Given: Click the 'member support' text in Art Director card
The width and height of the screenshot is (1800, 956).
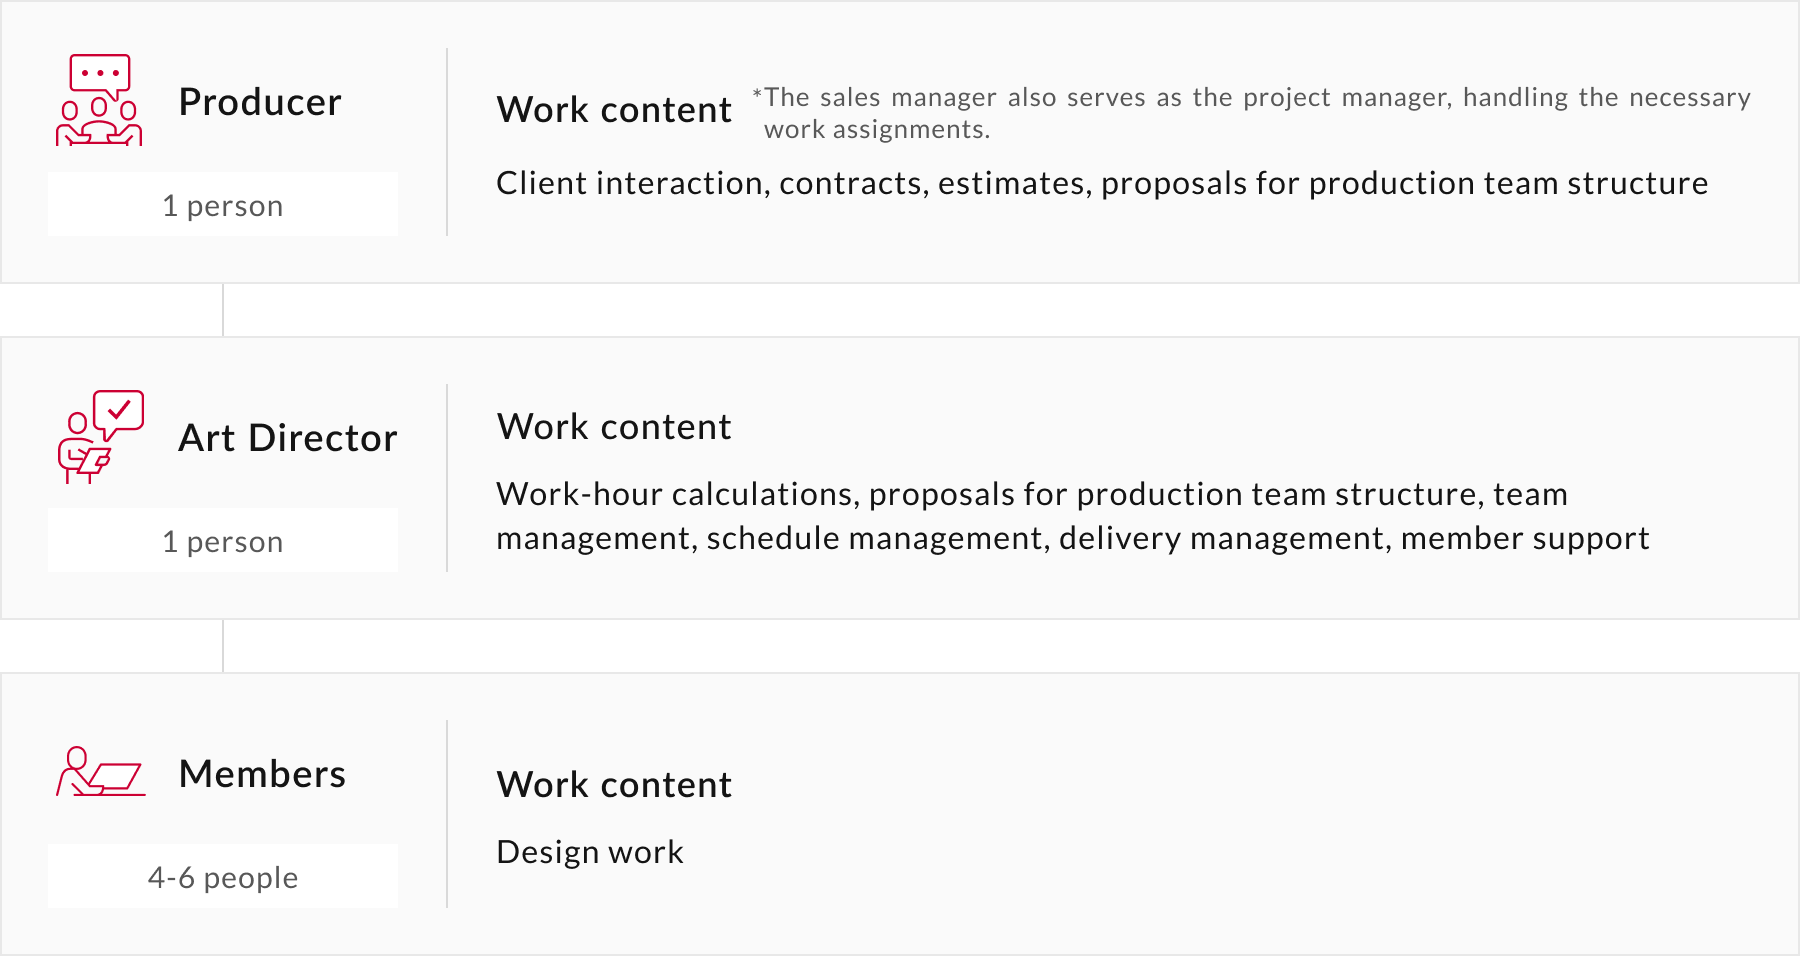Looking at the screenshot, I should [1525, 539].
